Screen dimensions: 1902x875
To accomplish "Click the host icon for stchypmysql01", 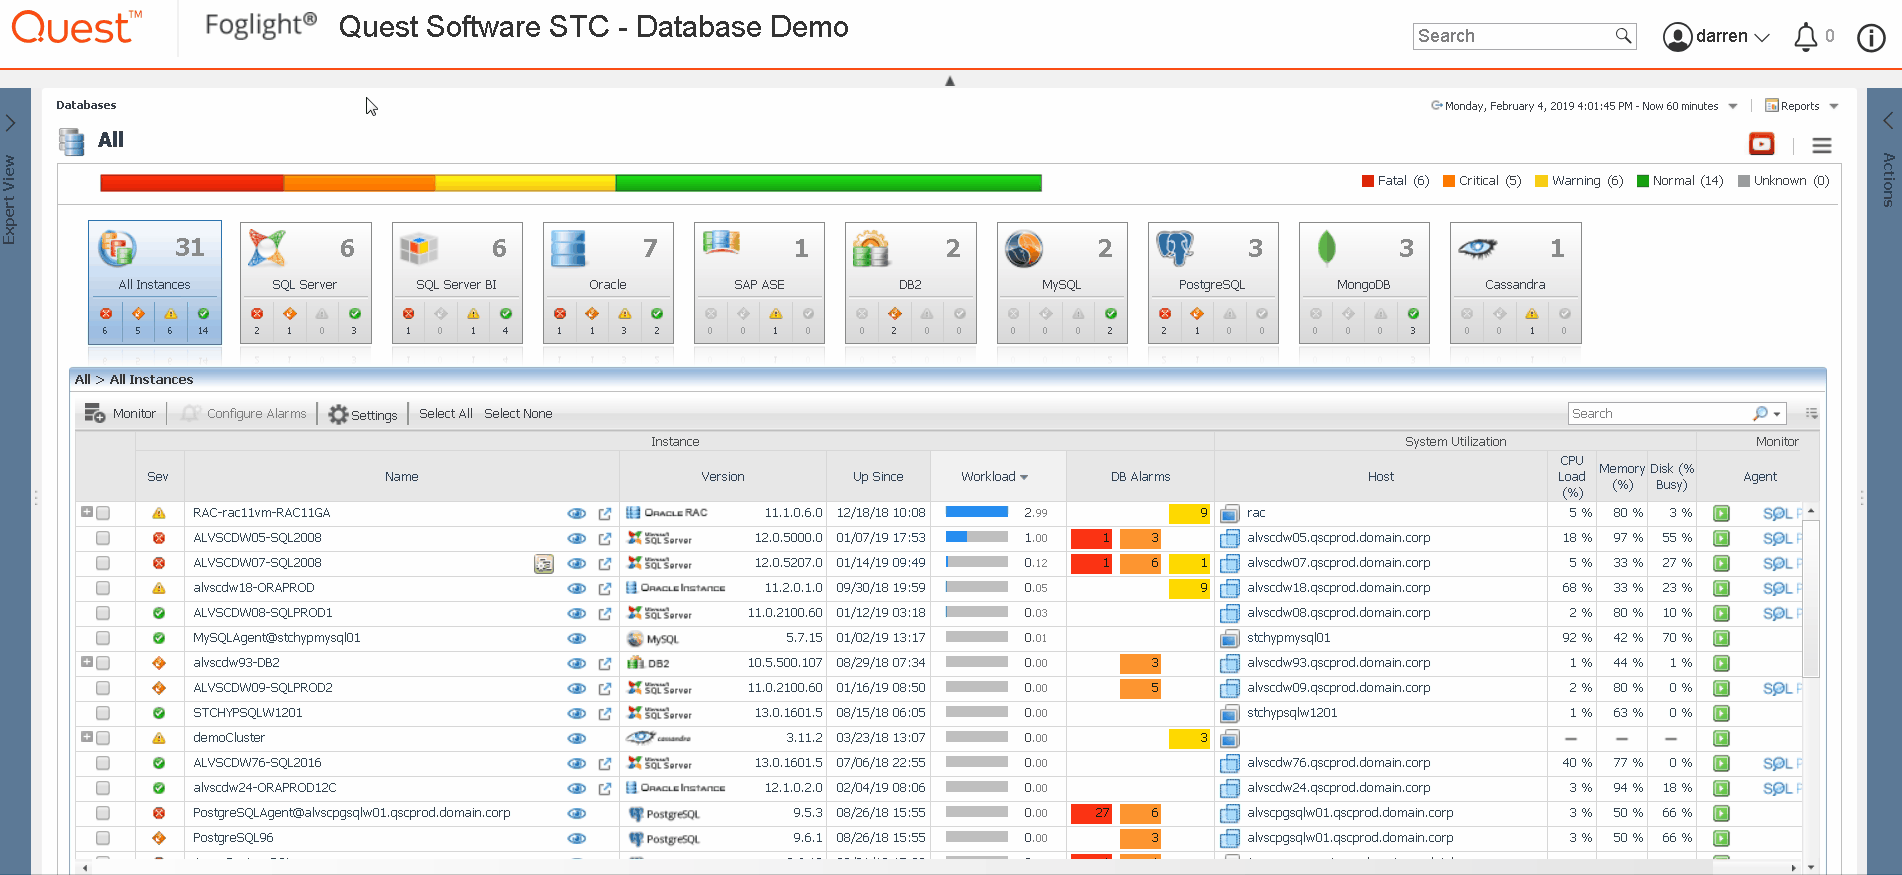I will 1230,638.
